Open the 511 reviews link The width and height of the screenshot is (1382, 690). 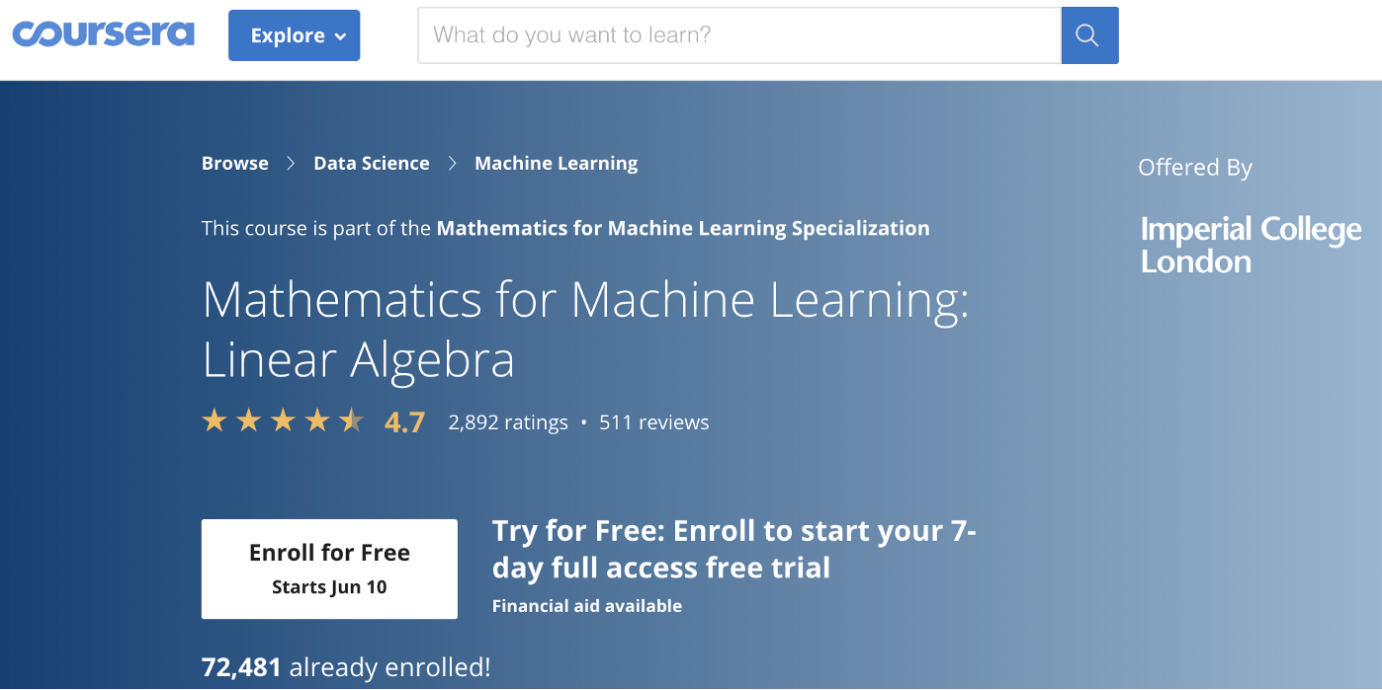click(x=654, y=422)
